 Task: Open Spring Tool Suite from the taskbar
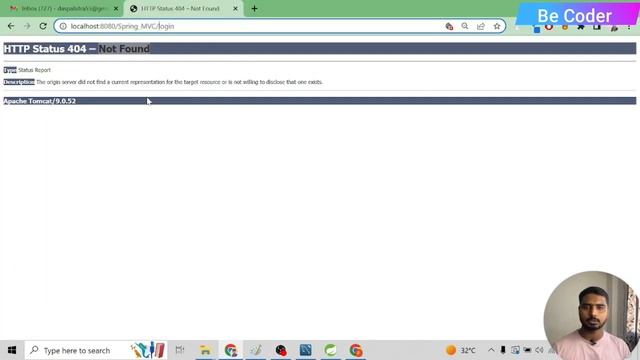[331, 350]
